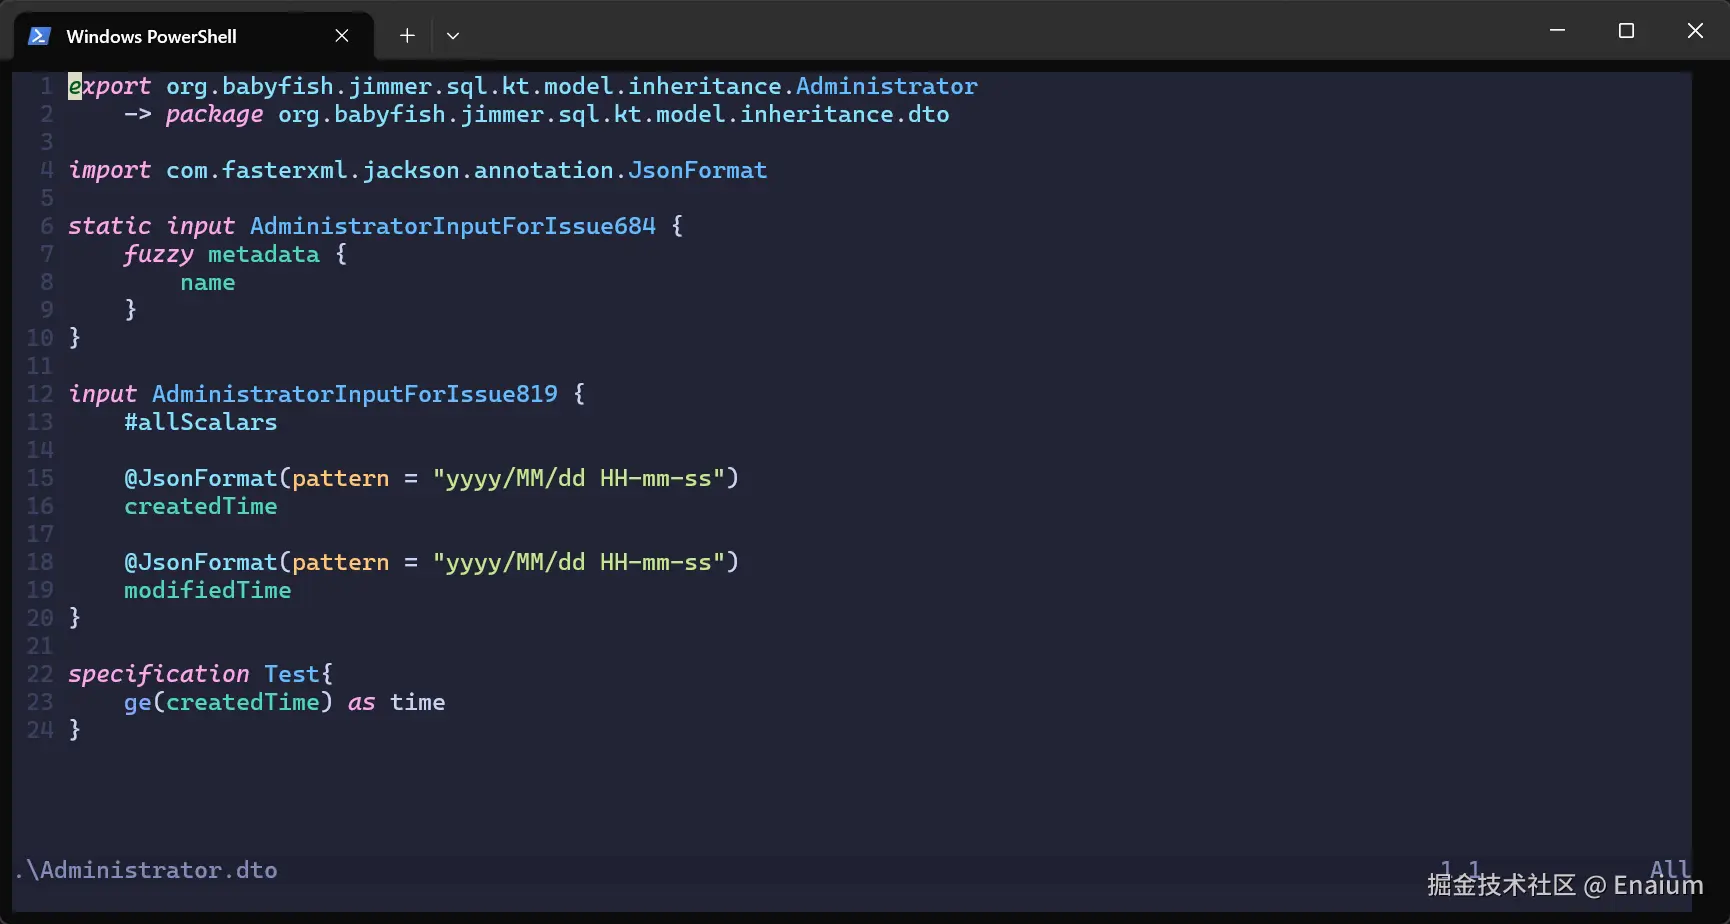Click the JsonFormat import on line 4

[x=697, y=171]
